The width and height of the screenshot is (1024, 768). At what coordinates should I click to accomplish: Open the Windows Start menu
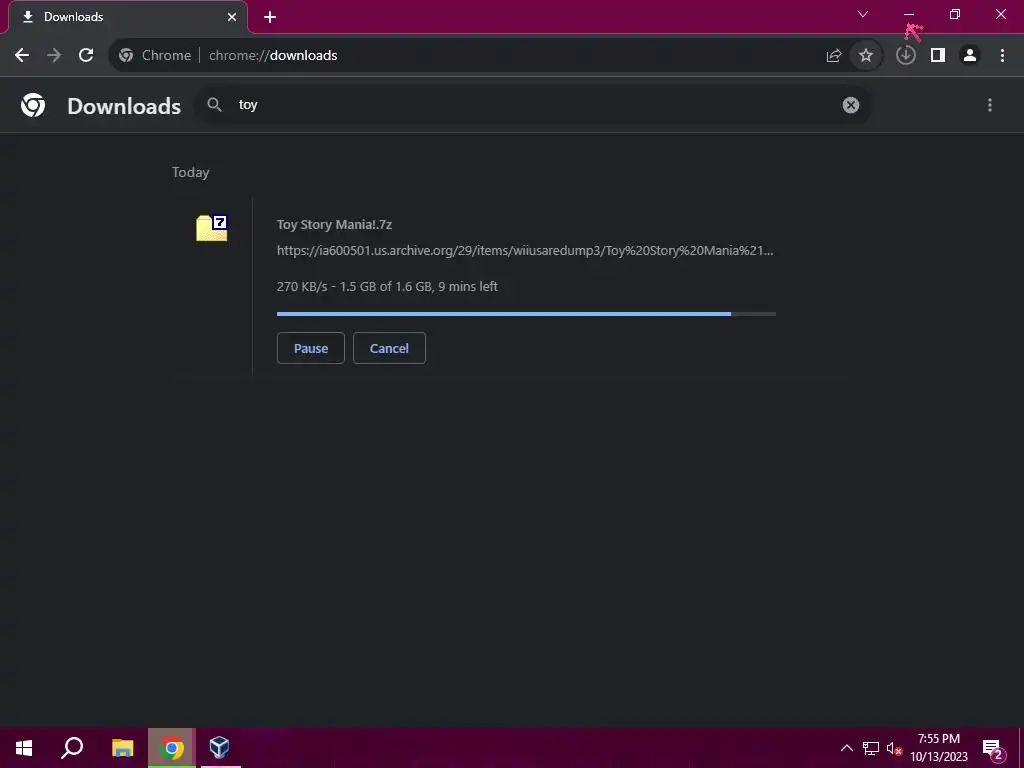pos(24,748)
